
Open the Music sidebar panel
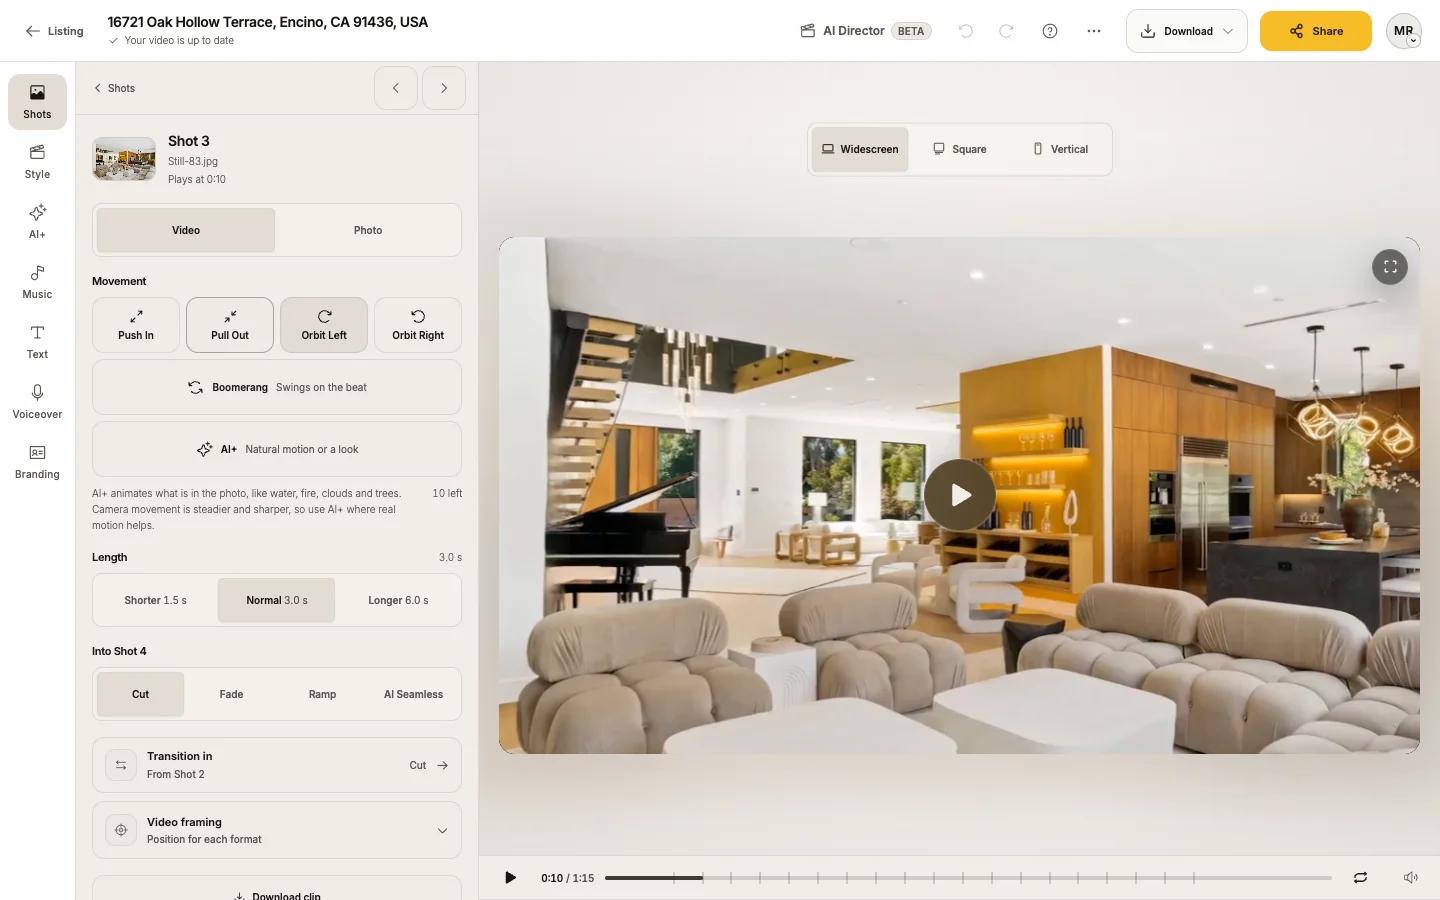pos(37,282)
